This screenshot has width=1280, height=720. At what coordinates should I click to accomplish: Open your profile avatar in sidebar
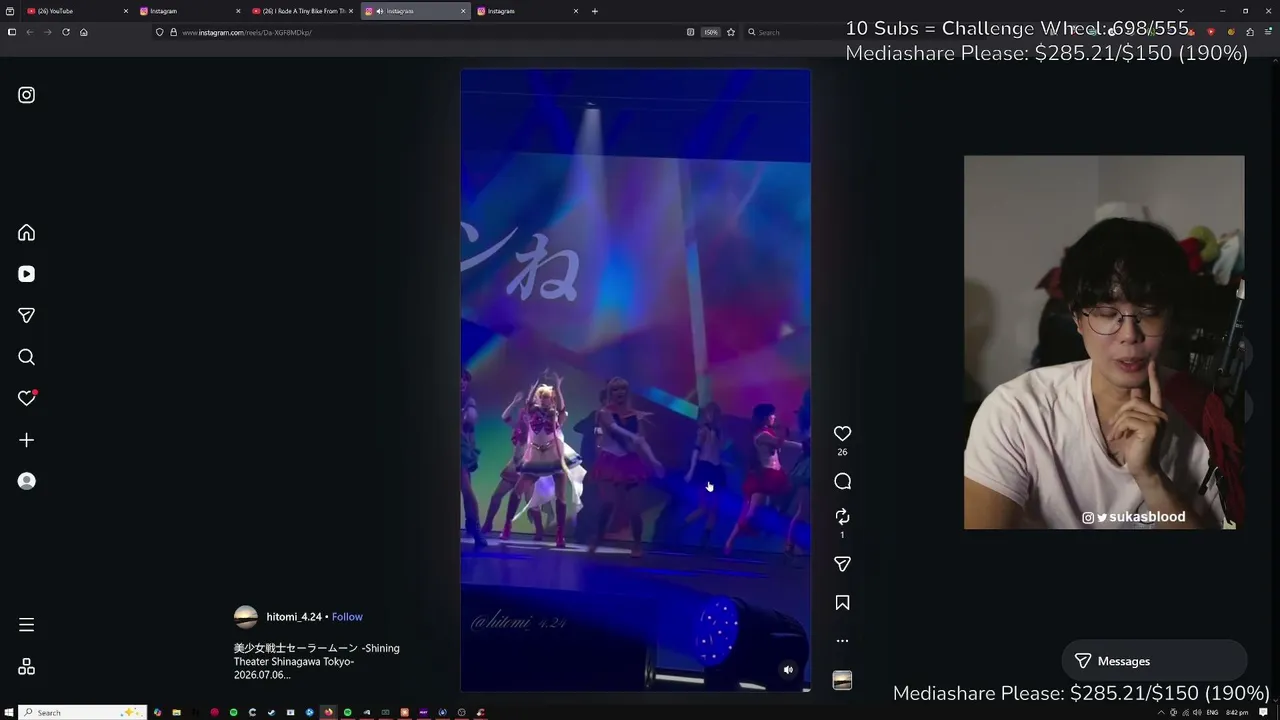pos(27,481)
